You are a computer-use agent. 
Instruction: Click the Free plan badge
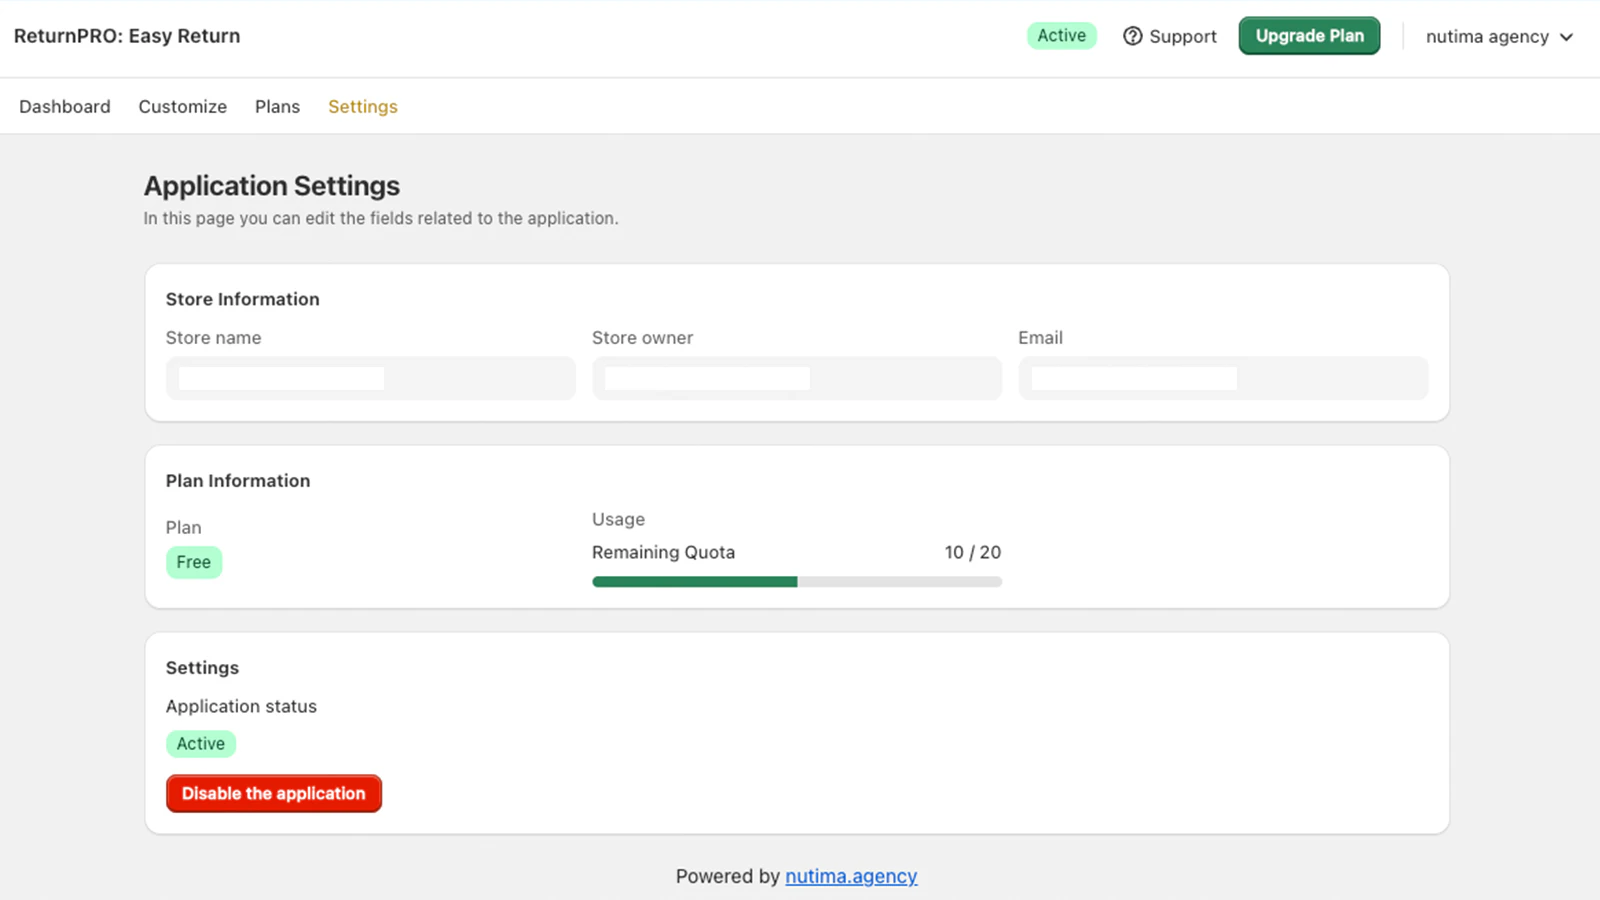click(x=194, y=562)
